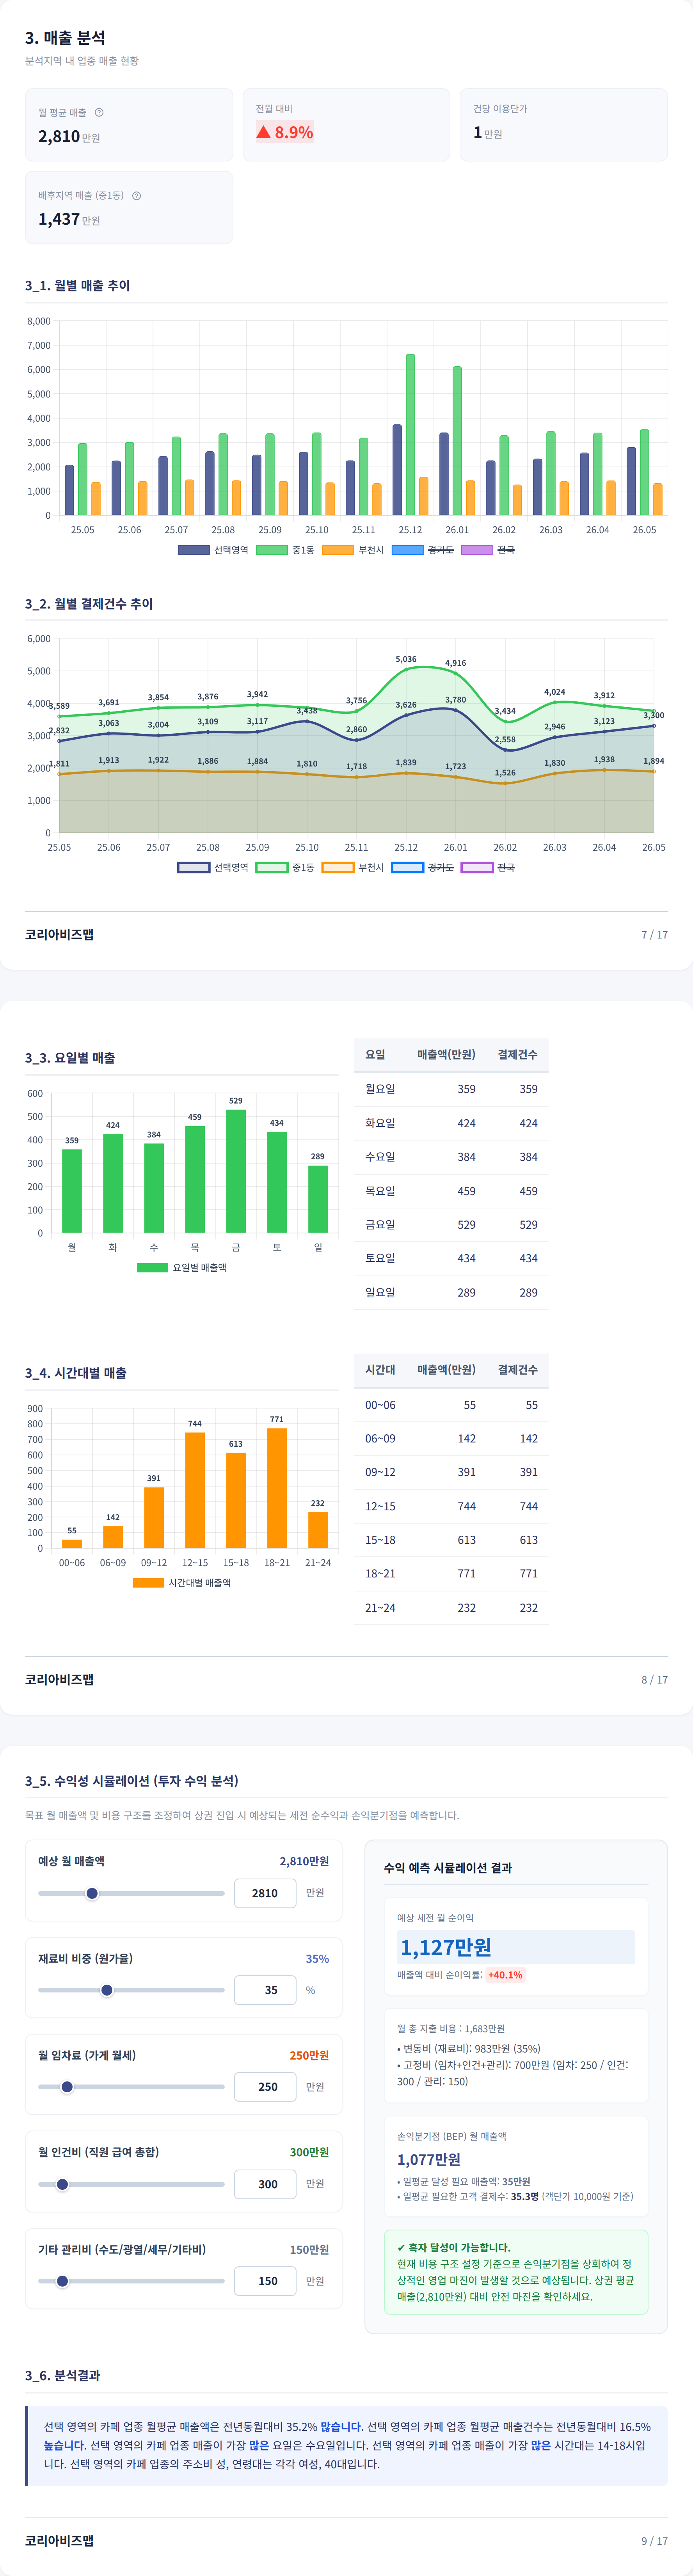Click the 금 bar in 요일별 매출 chart
Image resolution: width=693 pixels, height=2576 pixels.
pyautogui.click(x=236, y=1171)
